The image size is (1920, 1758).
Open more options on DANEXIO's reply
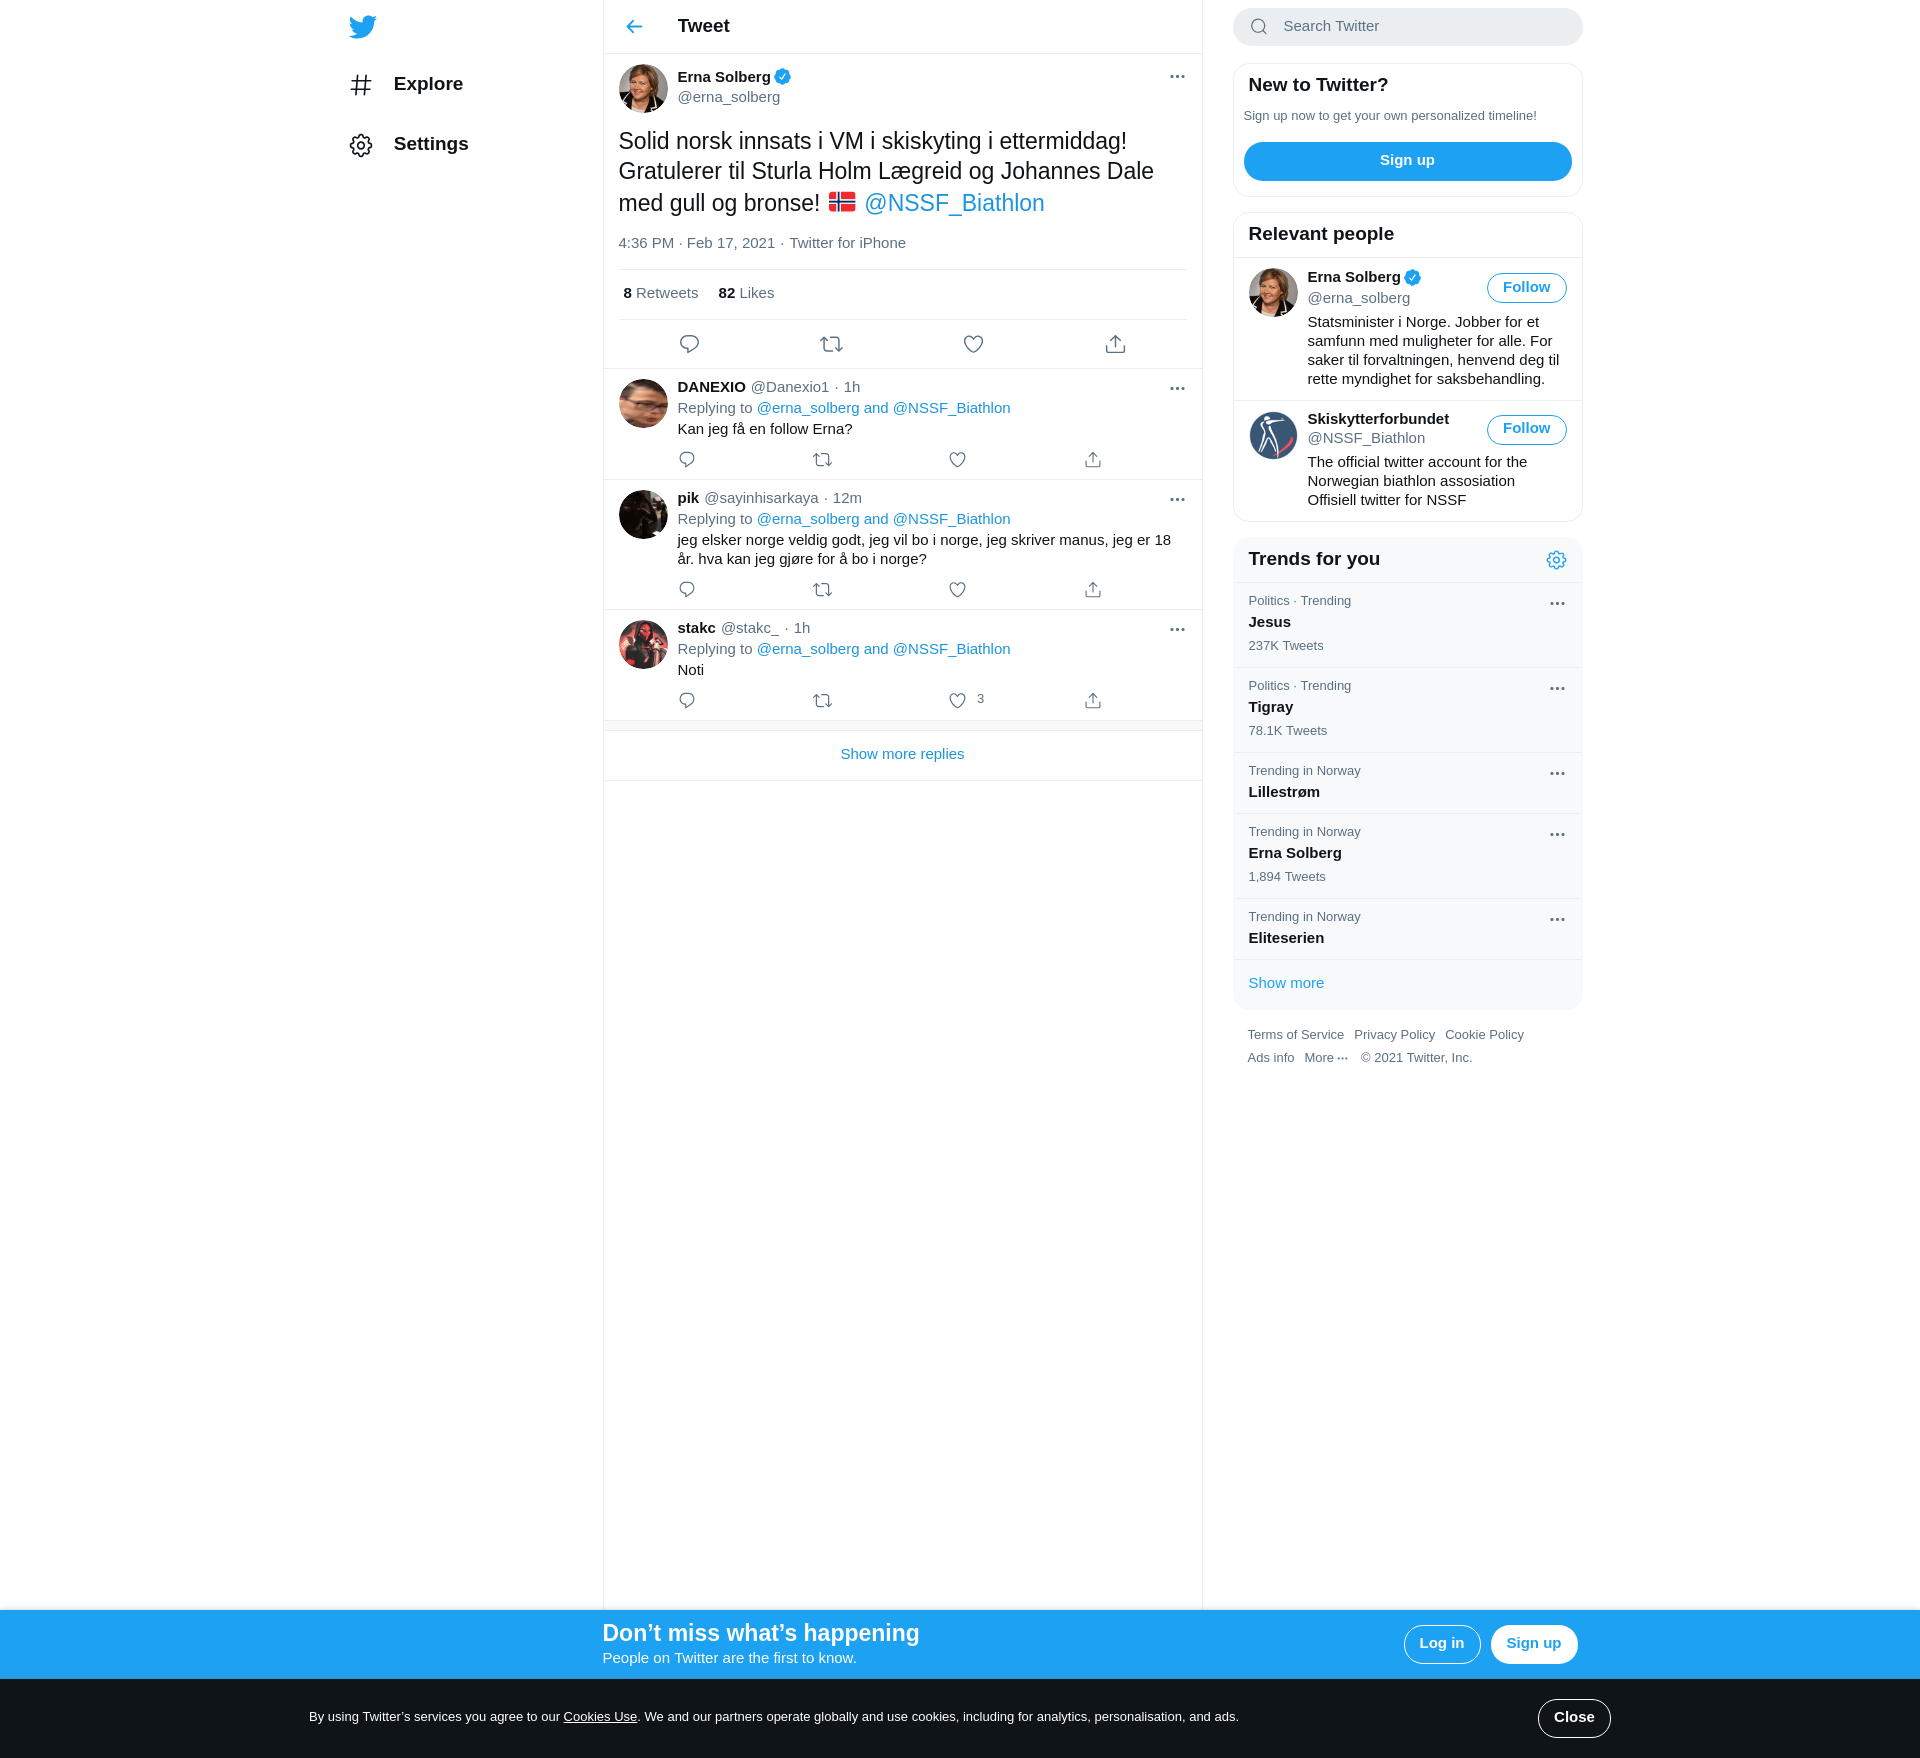(x=1177, y=388)
